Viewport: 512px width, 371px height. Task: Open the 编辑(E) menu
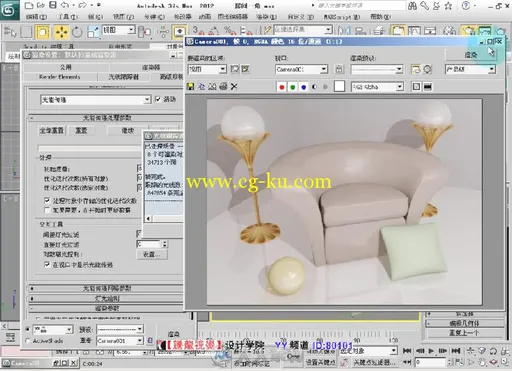tap(36, 17)
